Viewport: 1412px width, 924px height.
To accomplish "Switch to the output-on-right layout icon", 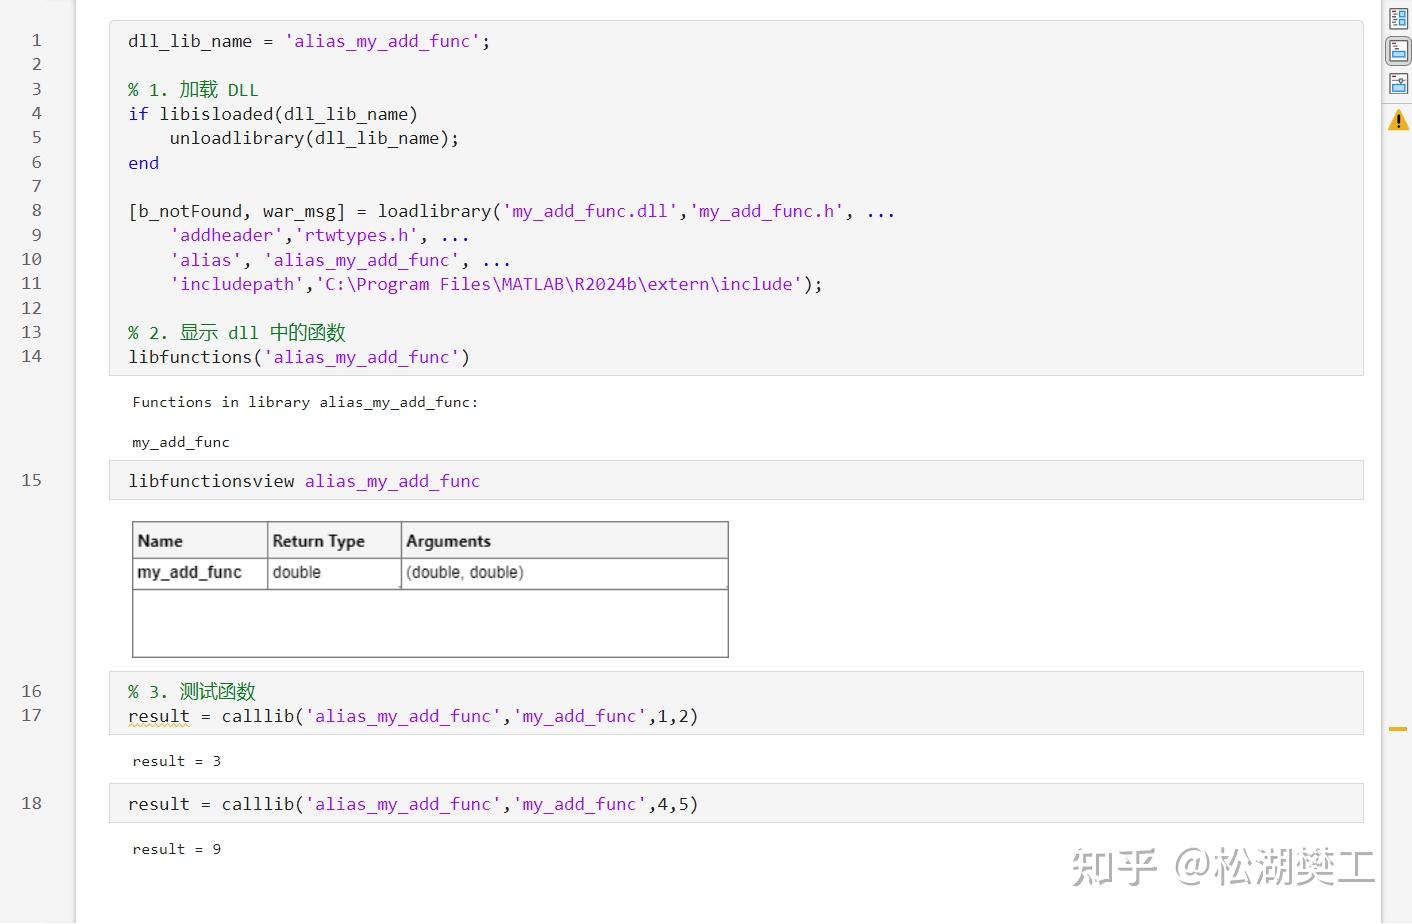I will coord(1398,17).
